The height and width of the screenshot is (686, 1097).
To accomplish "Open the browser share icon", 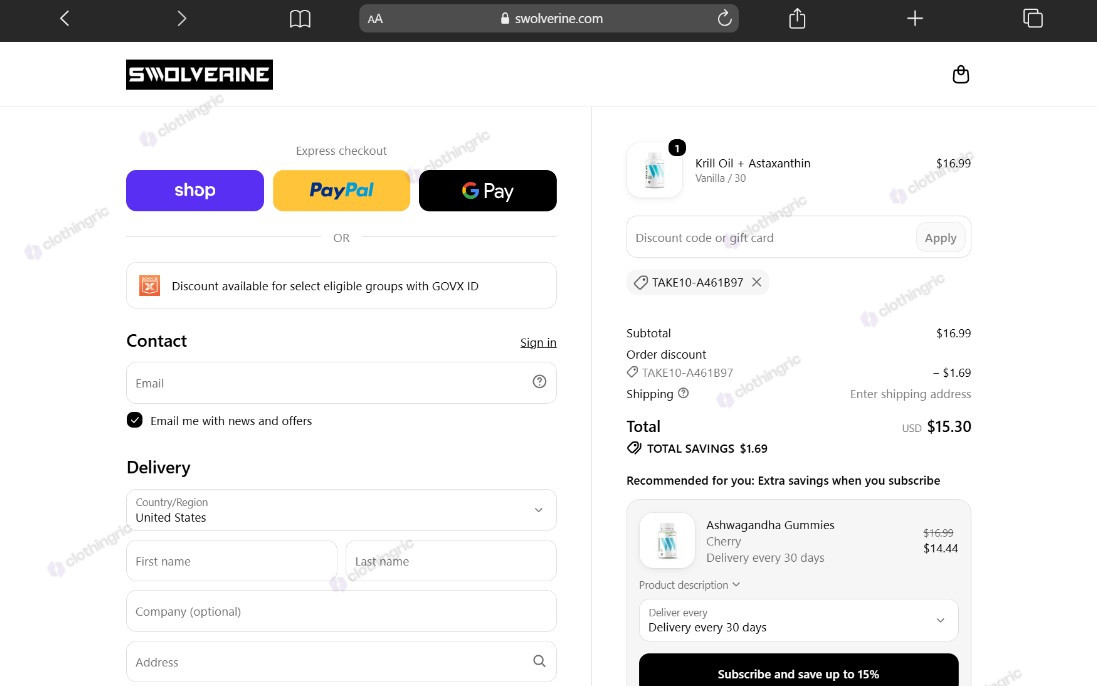I will [797, 18].
